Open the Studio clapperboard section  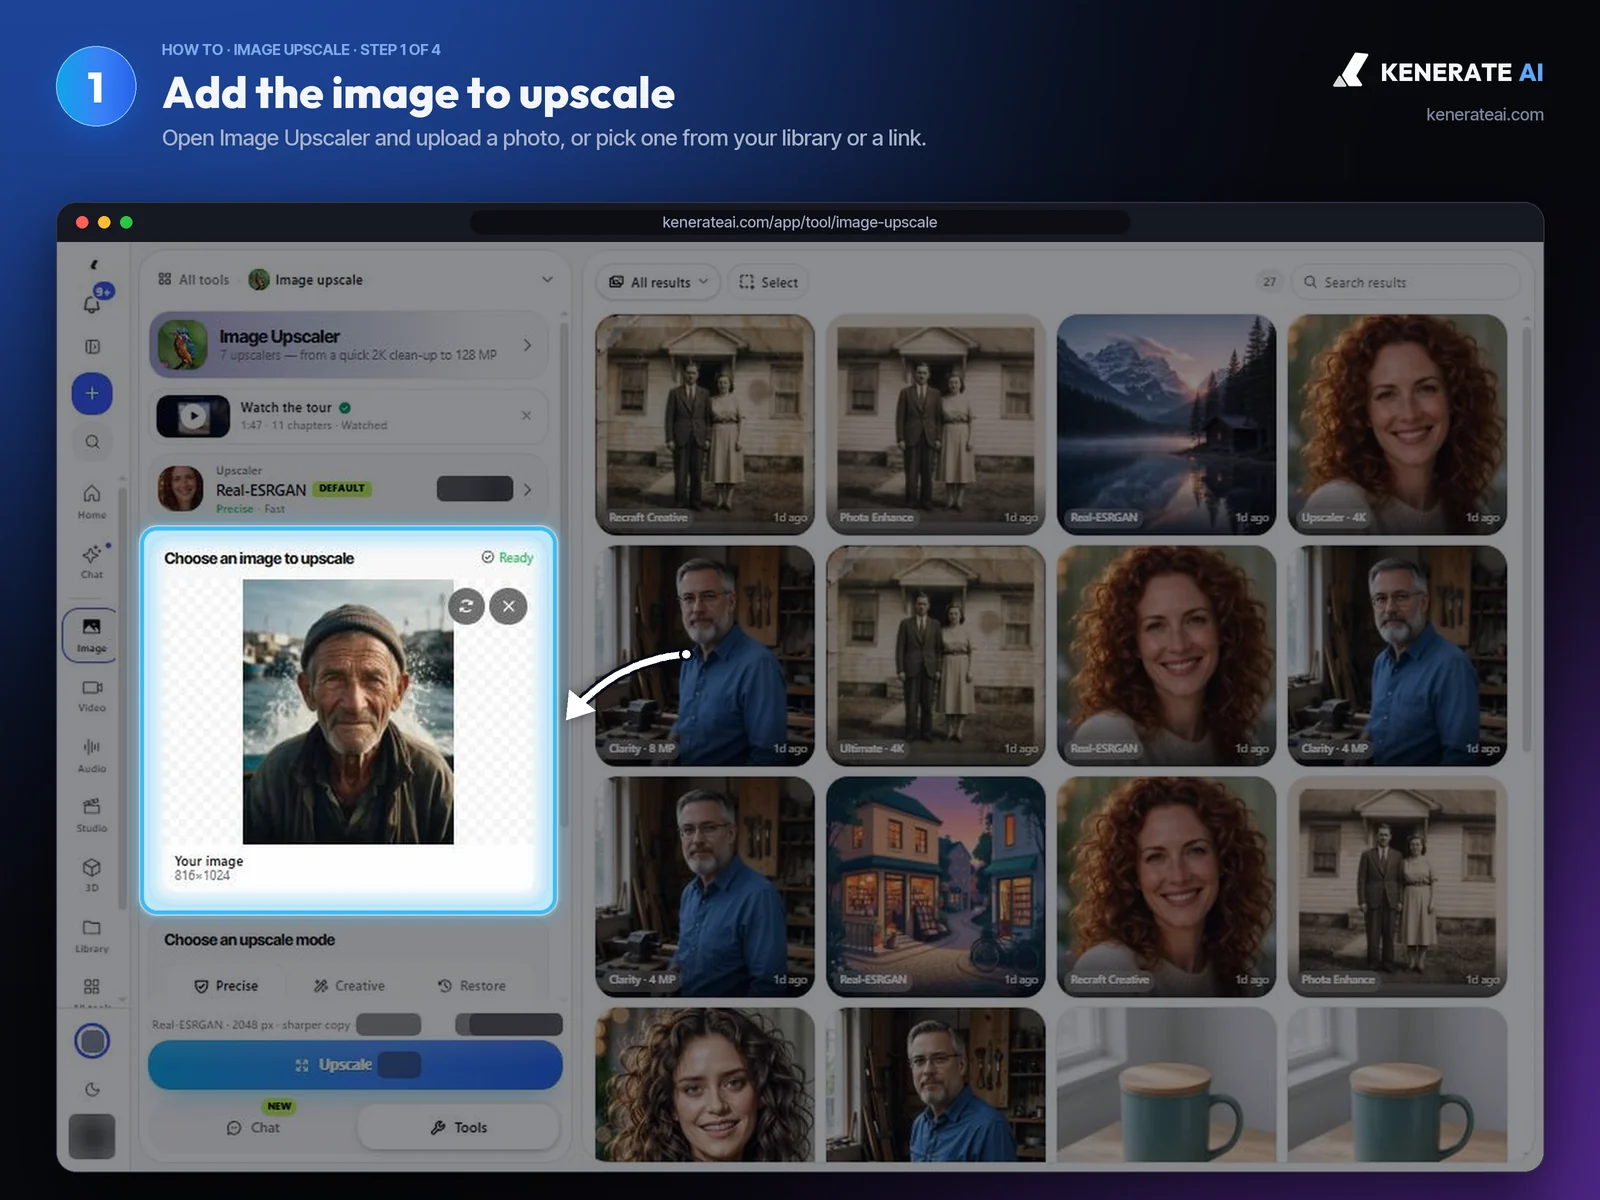92,815
